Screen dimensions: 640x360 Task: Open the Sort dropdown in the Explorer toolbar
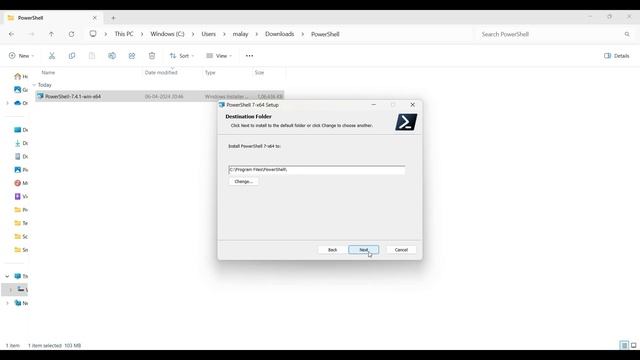point(182,56)
